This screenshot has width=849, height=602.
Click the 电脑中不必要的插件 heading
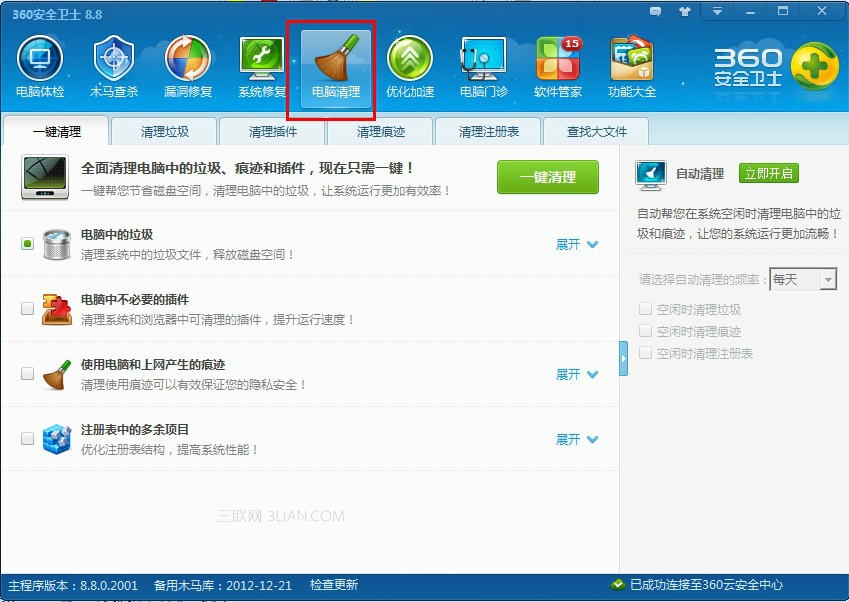click(135, 299)
